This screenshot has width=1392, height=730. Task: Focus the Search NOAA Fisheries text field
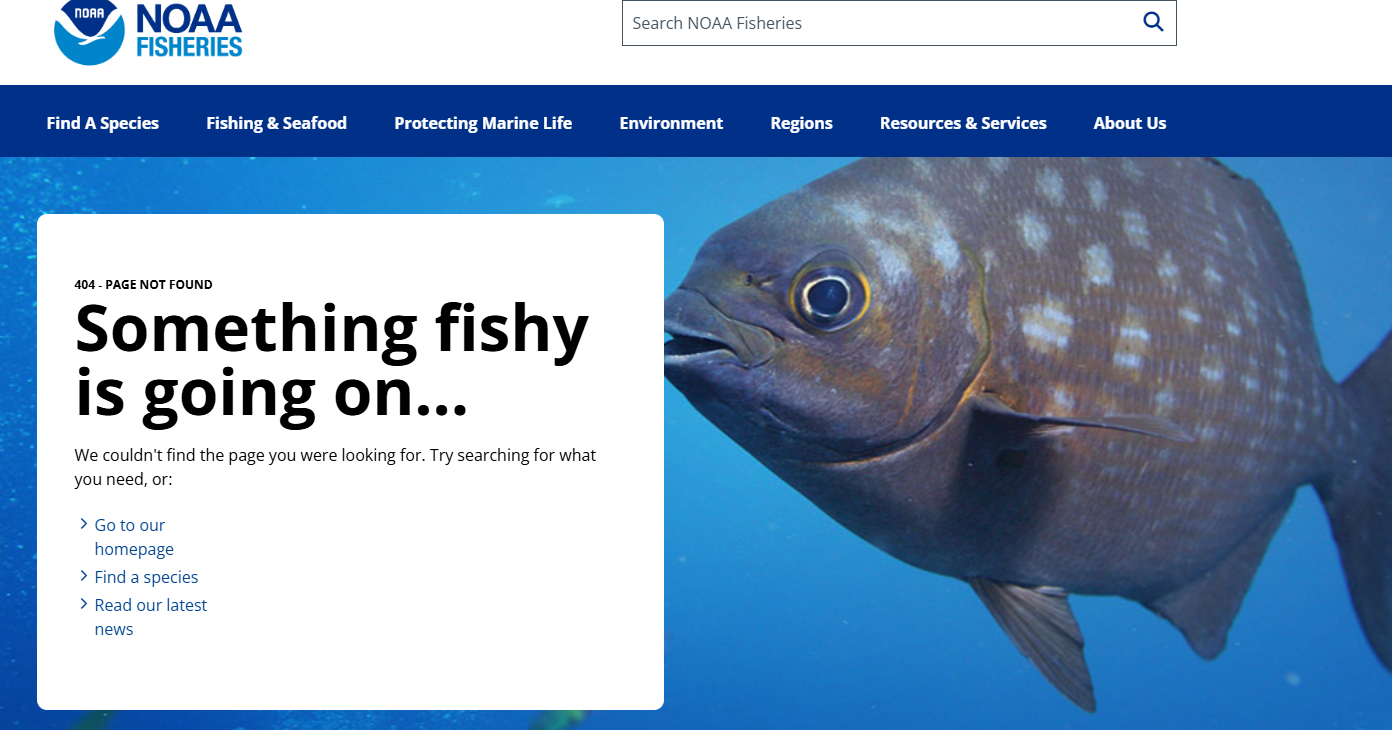point(880,23)
